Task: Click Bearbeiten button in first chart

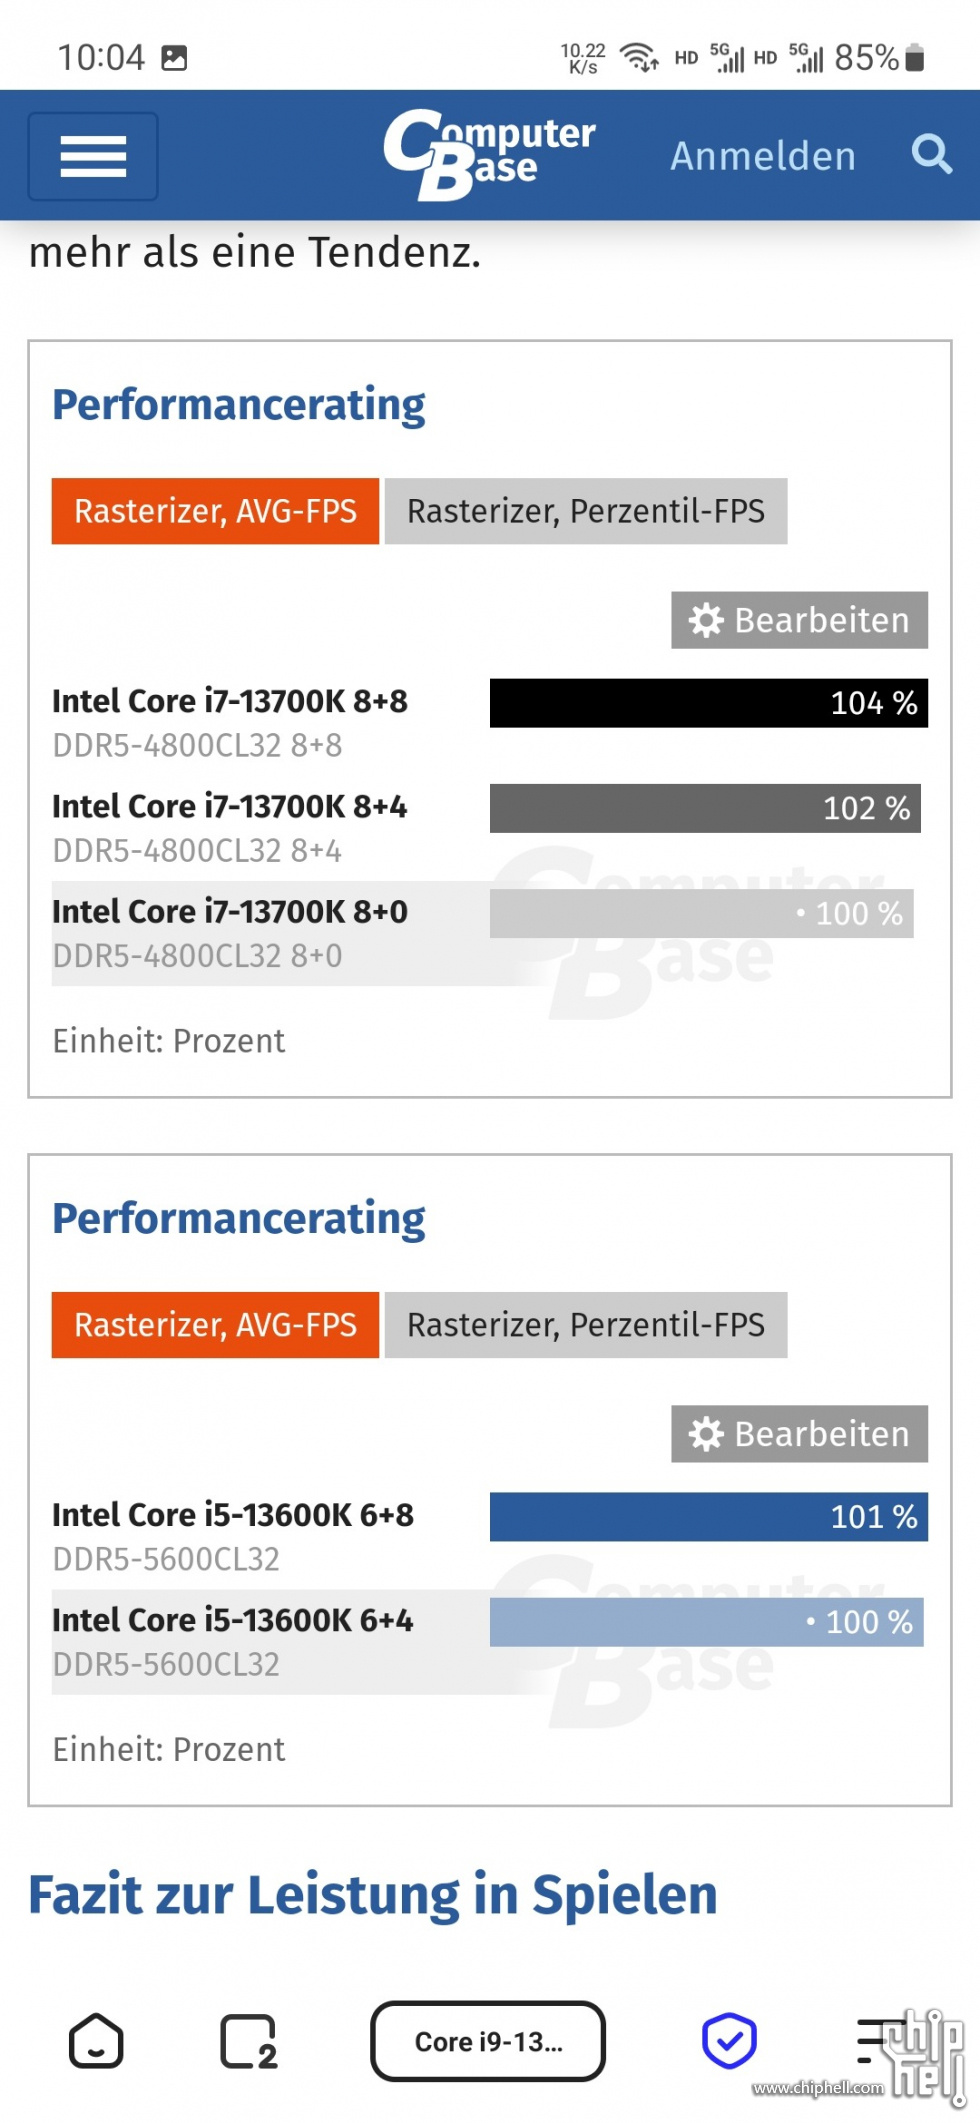Action: tap(799, 620)
